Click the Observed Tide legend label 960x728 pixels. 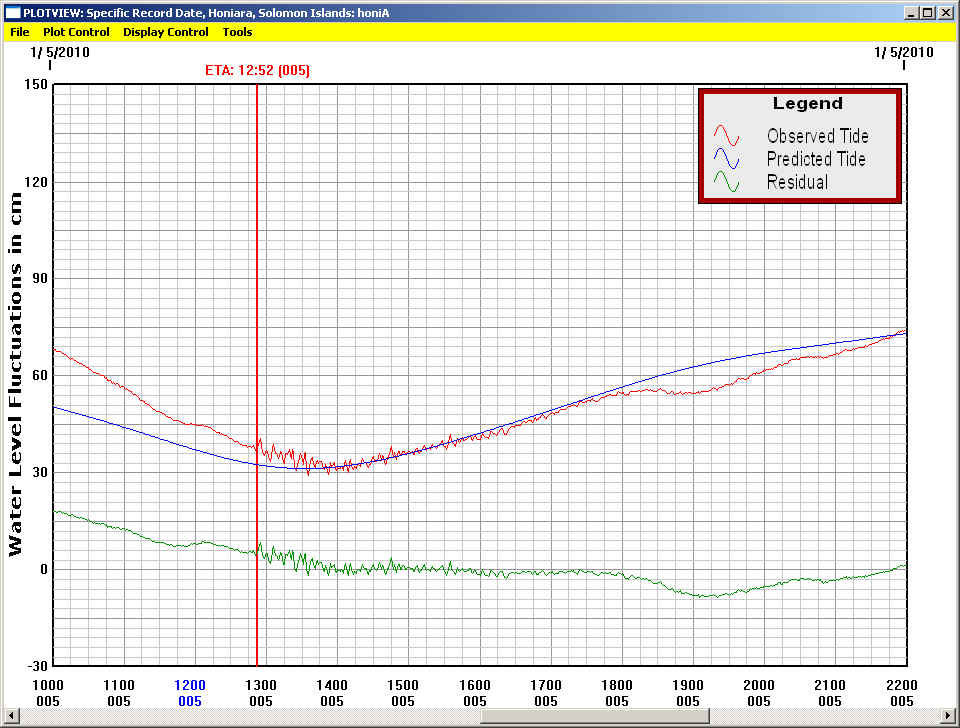[x=817, y=136]
